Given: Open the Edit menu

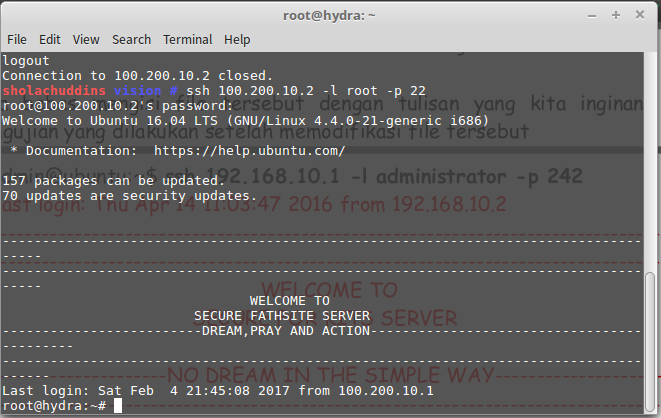Looking at the screenshot, I should point(49,40).
